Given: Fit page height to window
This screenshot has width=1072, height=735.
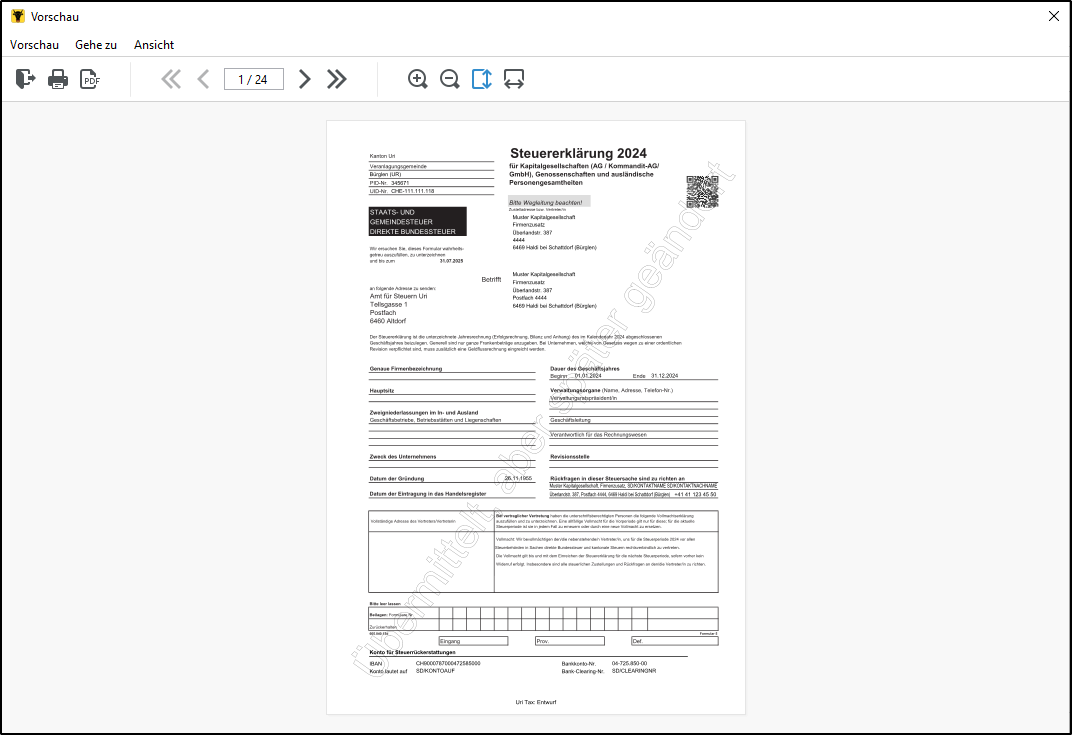Looking at the screenshot, I should pyautogui.click(x=481, y=79).
